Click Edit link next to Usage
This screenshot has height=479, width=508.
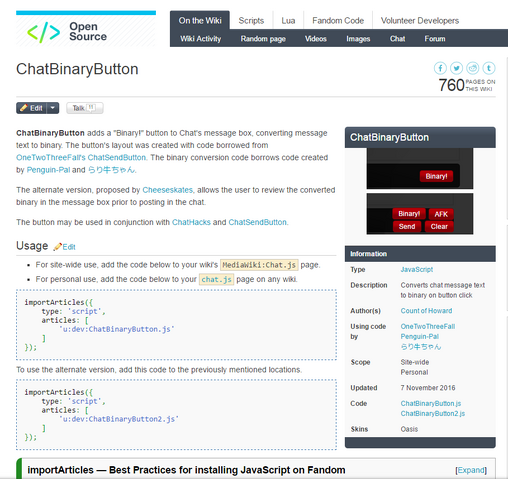[69, 247]
